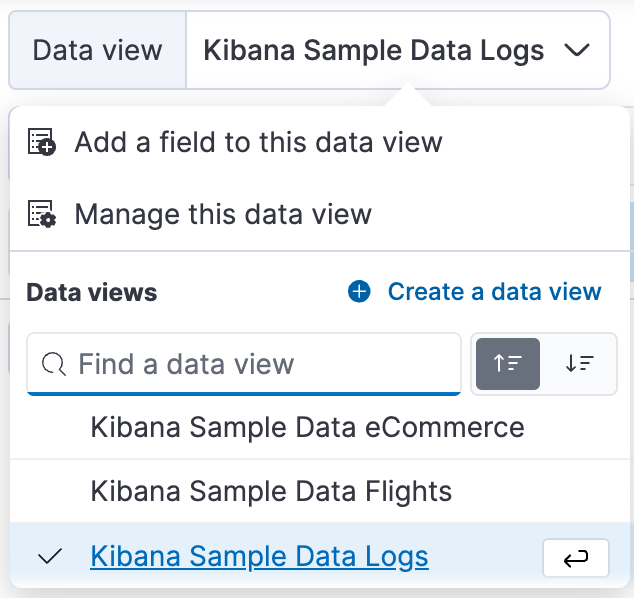Click the magnifier icon in search box
This screenshot has height=598, width=634.
pyautogui.click(x=53, y=364)
